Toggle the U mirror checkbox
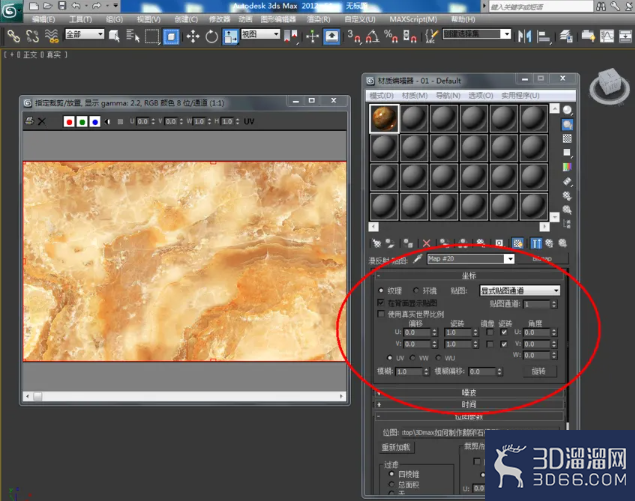 point(490,332)
